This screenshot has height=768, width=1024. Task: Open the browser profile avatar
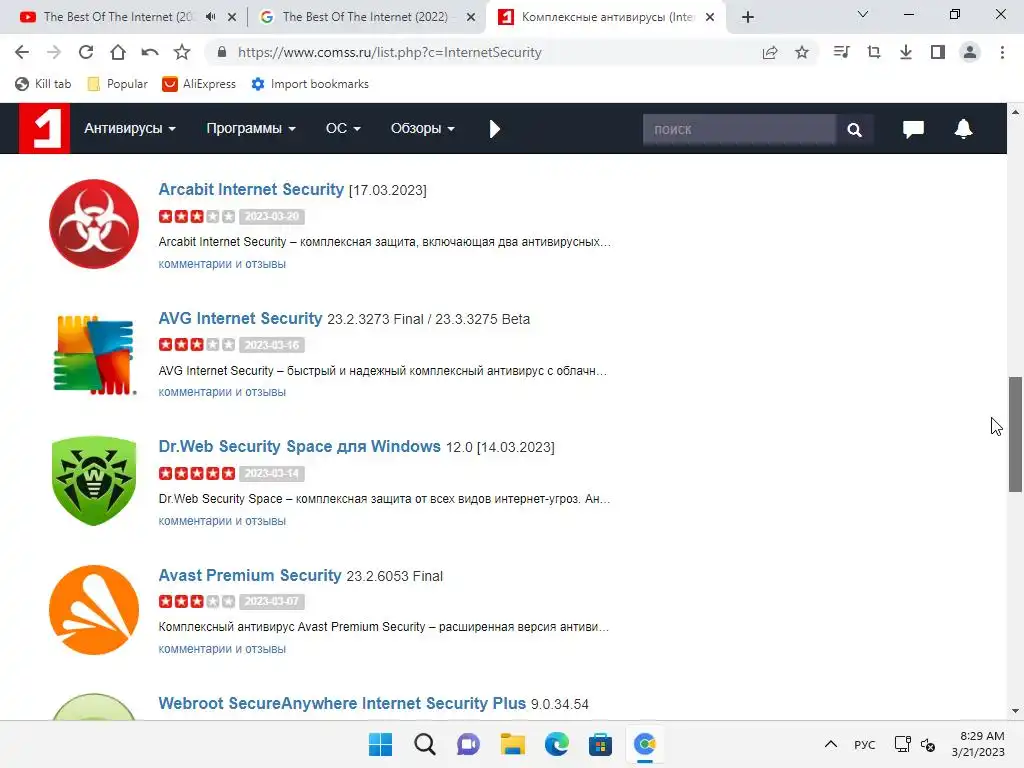[970, 52]
